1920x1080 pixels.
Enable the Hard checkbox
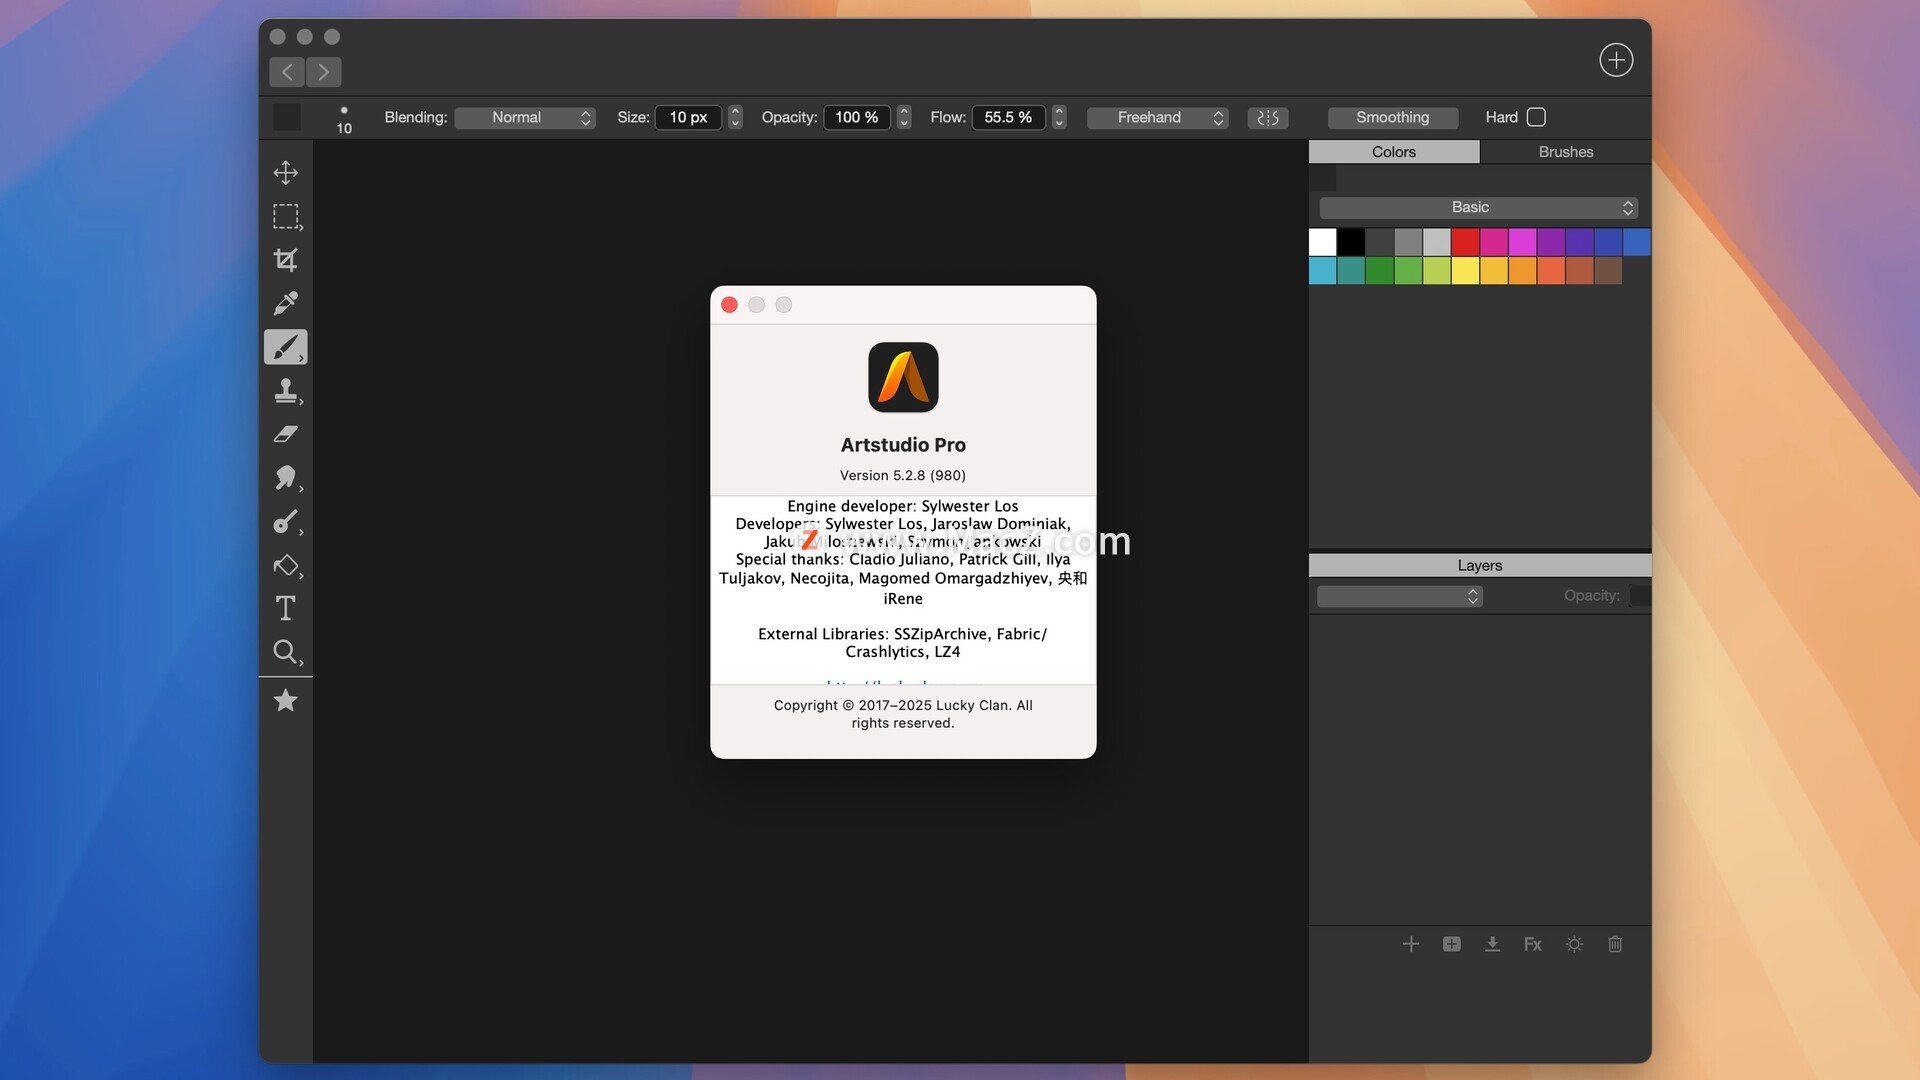point(1537,117)
